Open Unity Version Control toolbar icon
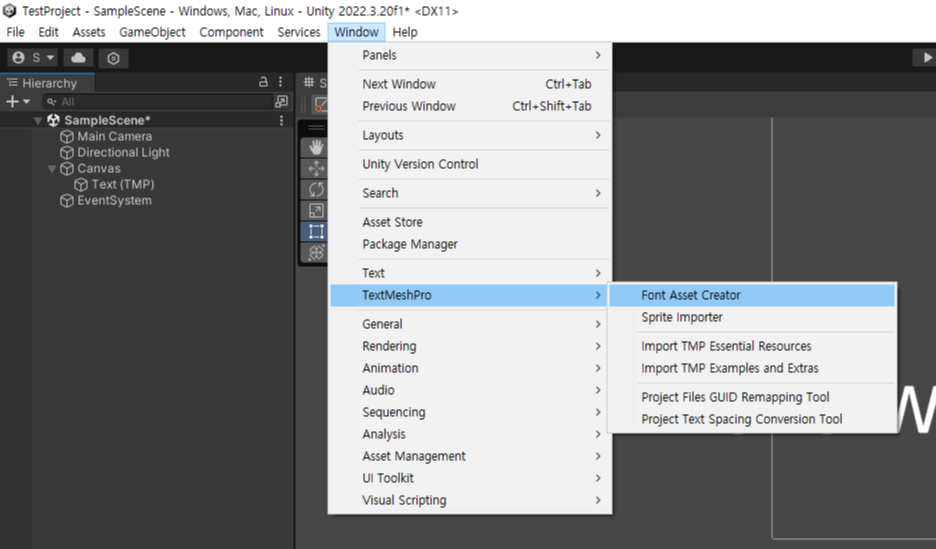 tap(113, 58)
